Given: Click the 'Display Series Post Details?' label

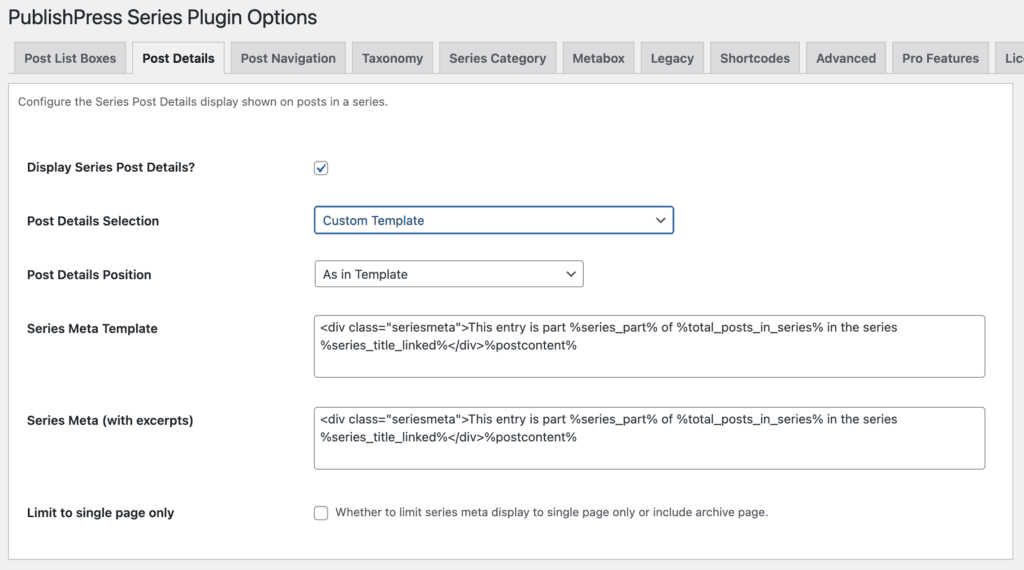Looking at the screenshot, I should click(111, 167).
